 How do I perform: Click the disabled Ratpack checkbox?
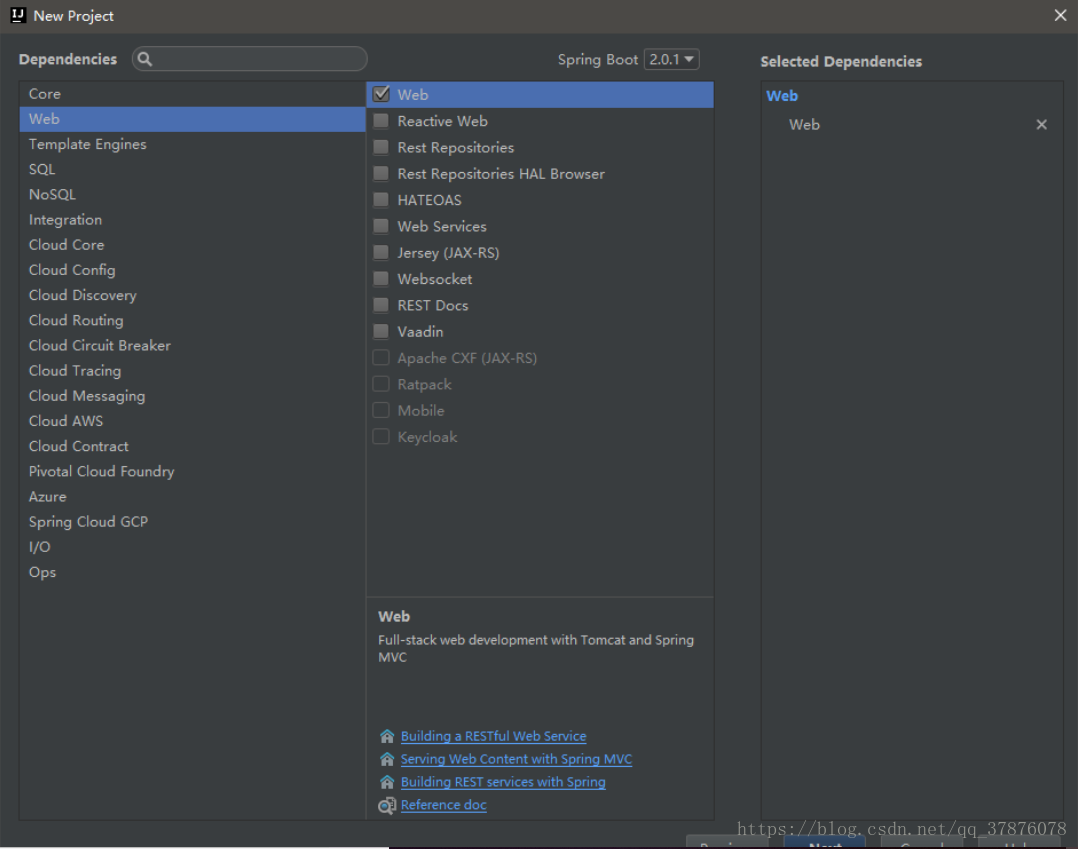point(381,384)
